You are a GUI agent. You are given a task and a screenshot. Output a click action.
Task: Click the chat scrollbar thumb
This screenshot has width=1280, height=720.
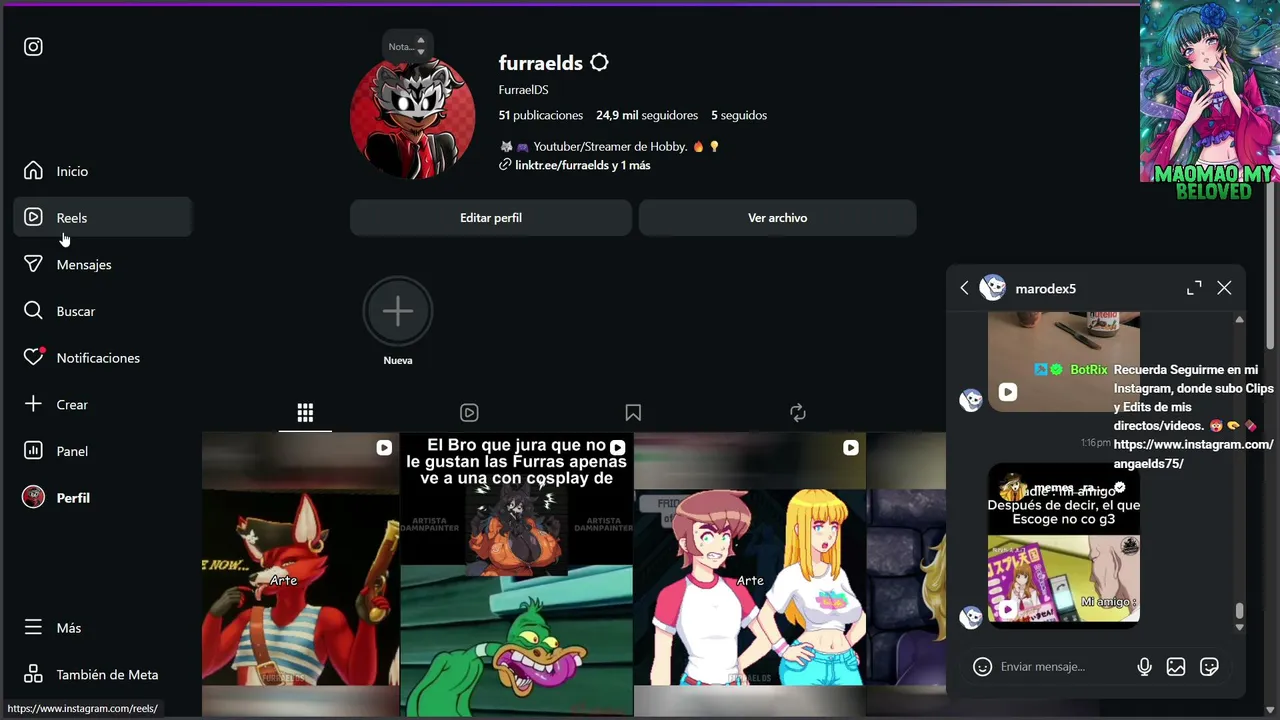1240,611
